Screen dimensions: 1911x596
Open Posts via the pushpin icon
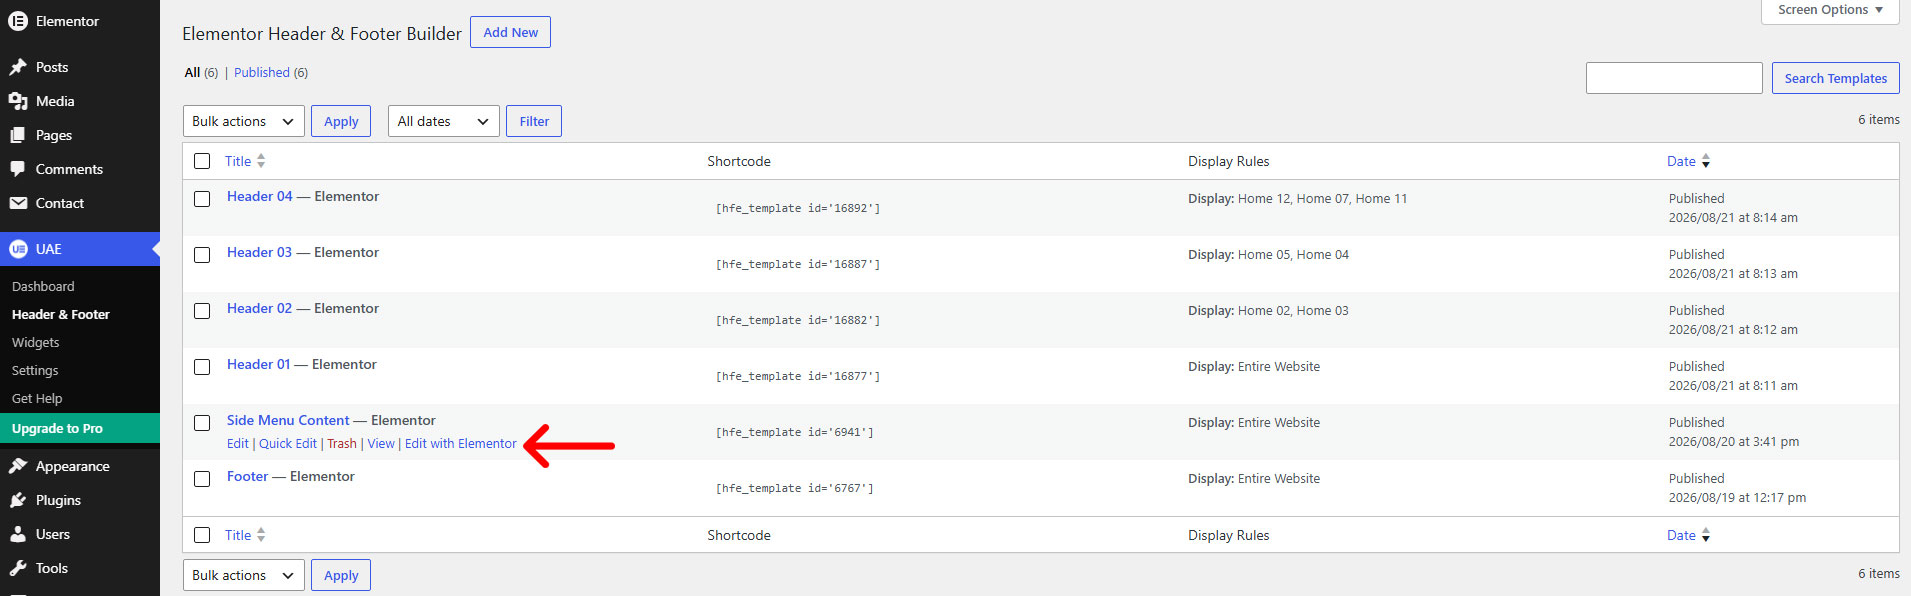pyautogui.click(x=18, y=67)
